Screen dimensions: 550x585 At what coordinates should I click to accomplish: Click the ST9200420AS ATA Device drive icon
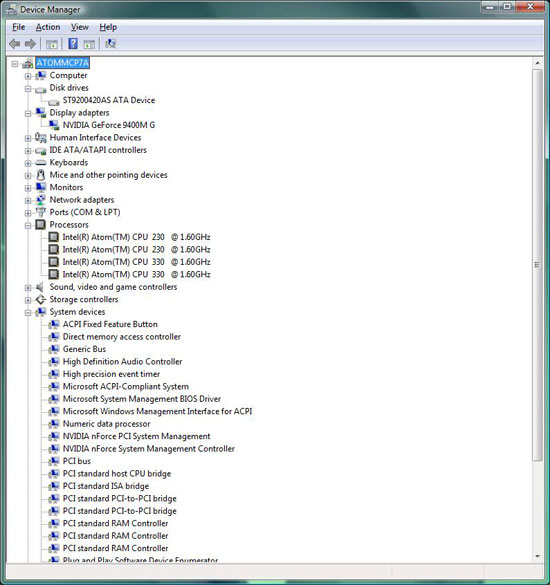(x=54, y=101)
